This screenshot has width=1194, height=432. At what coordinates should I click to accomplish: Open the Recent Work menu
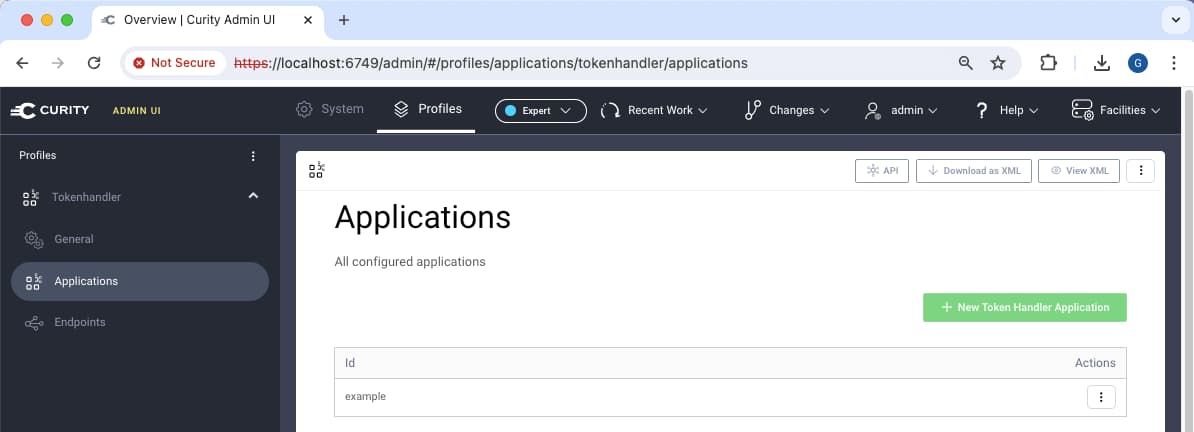(x=654, y=110)
